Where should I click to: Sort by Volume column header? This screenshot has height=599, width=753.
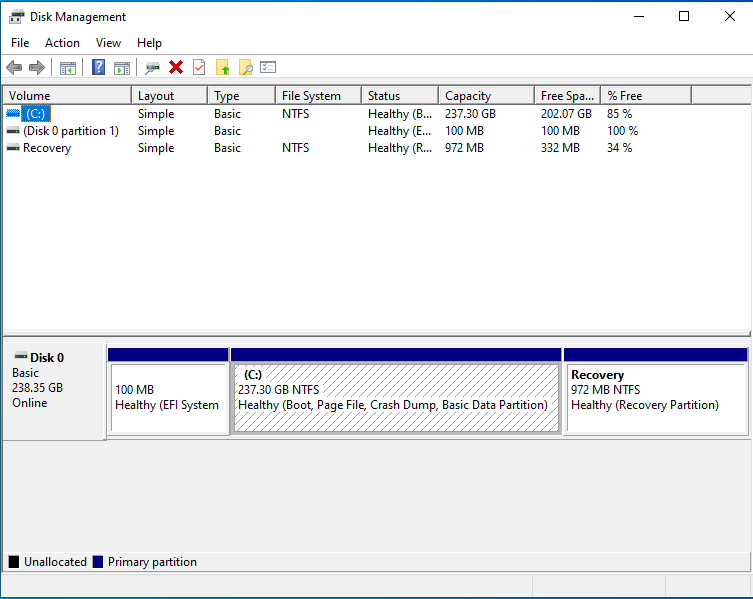click(x=67, y=96)
